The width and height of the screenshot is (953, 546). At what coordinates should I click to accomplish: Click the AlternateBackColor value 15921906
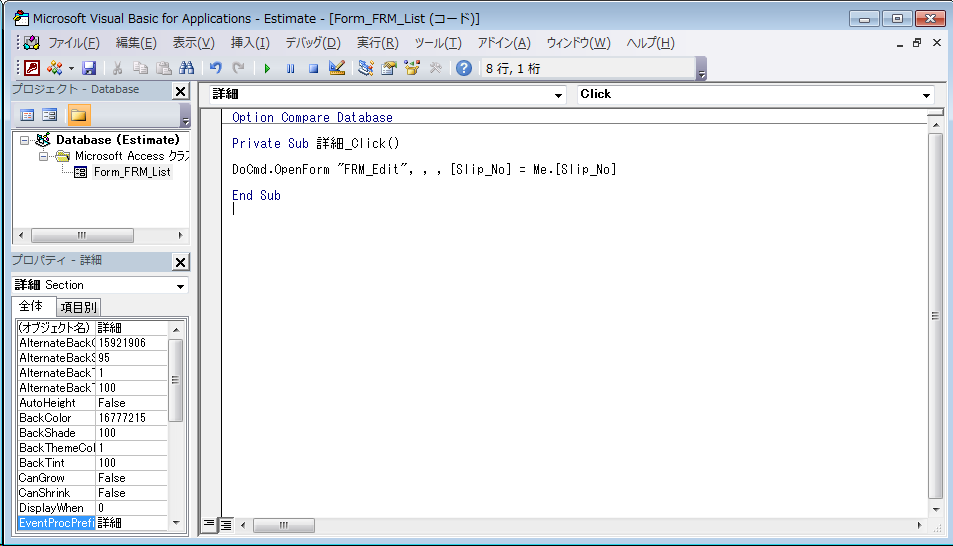click(131, 343)
